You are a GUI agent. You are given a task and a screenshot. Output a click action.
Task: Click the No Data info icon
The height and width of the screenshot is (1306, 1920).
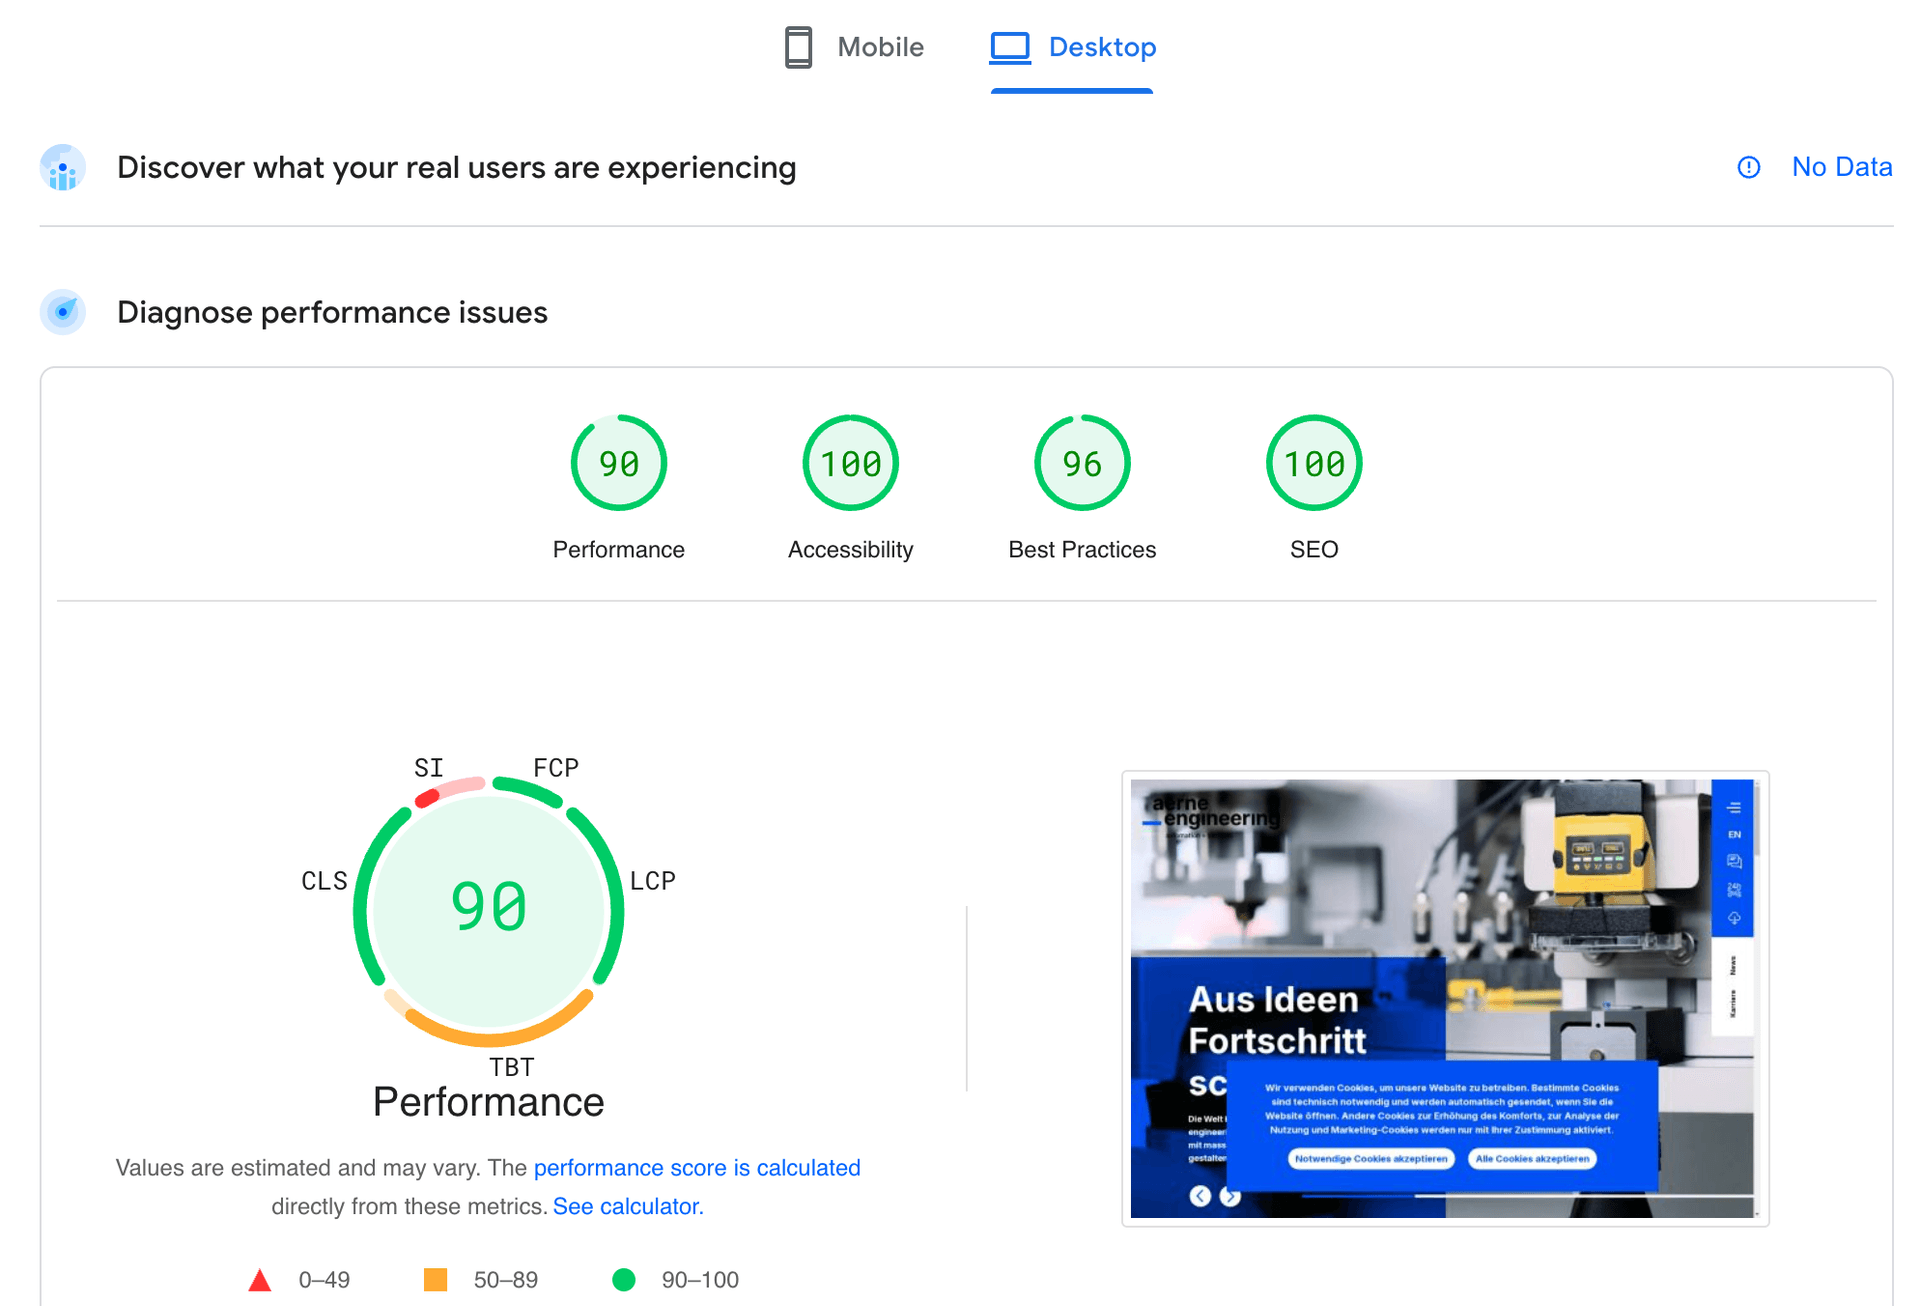[x=1748, y=168]
